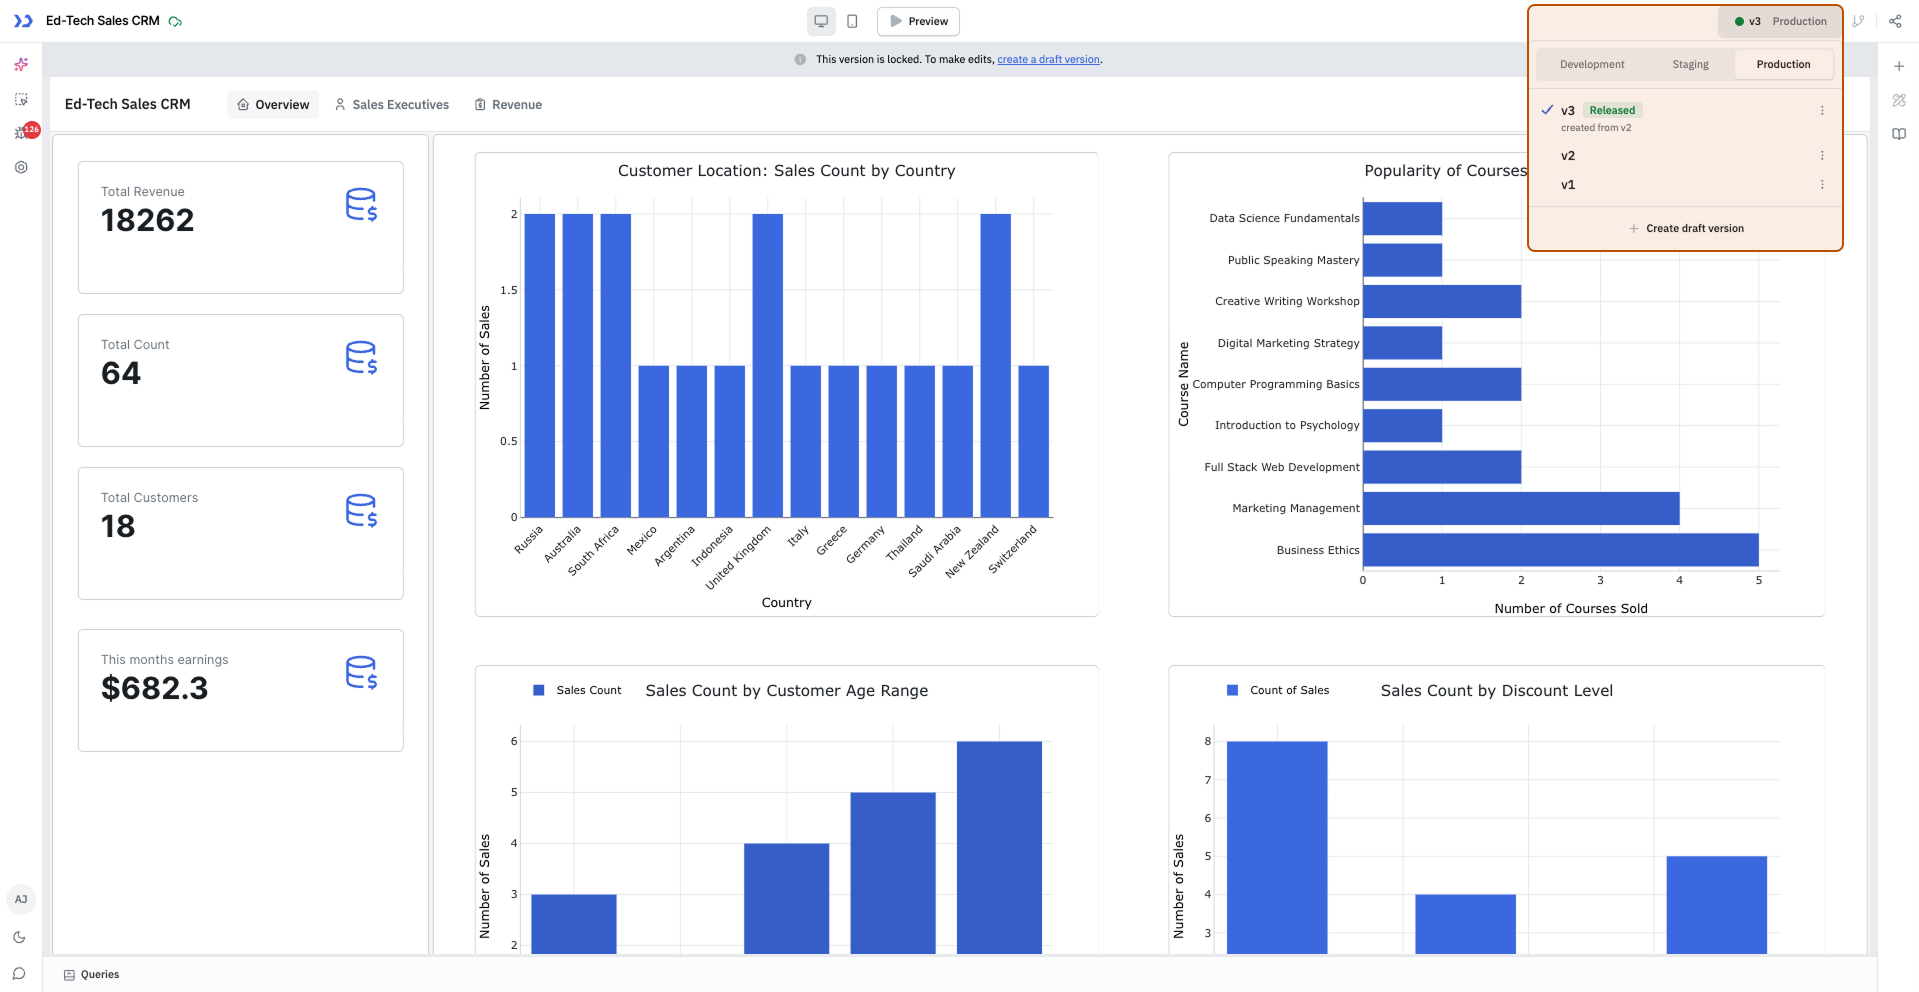Open the inspector icon in the left sidebar
Image resolution: width=1919 pixels, height=992 pixels.
(21, 99)
